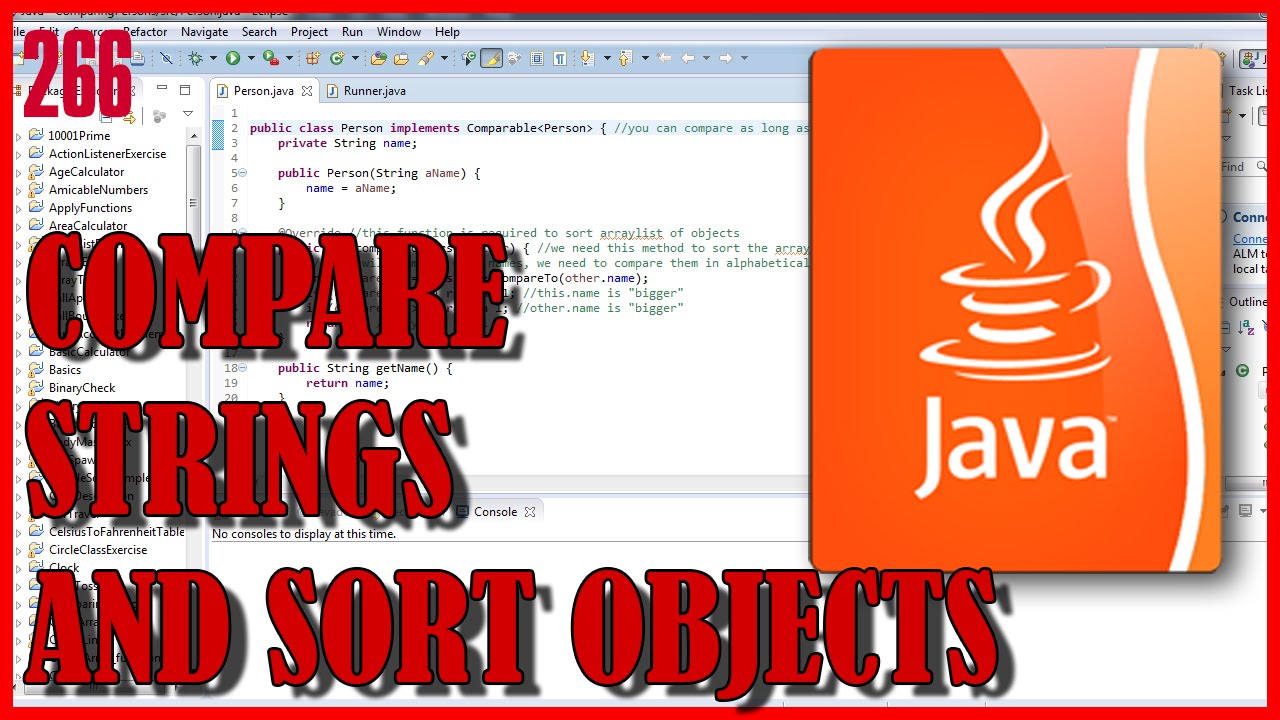Open the Help menu
Viewport: 1280px width, 720px height.
tap(447, 32)
